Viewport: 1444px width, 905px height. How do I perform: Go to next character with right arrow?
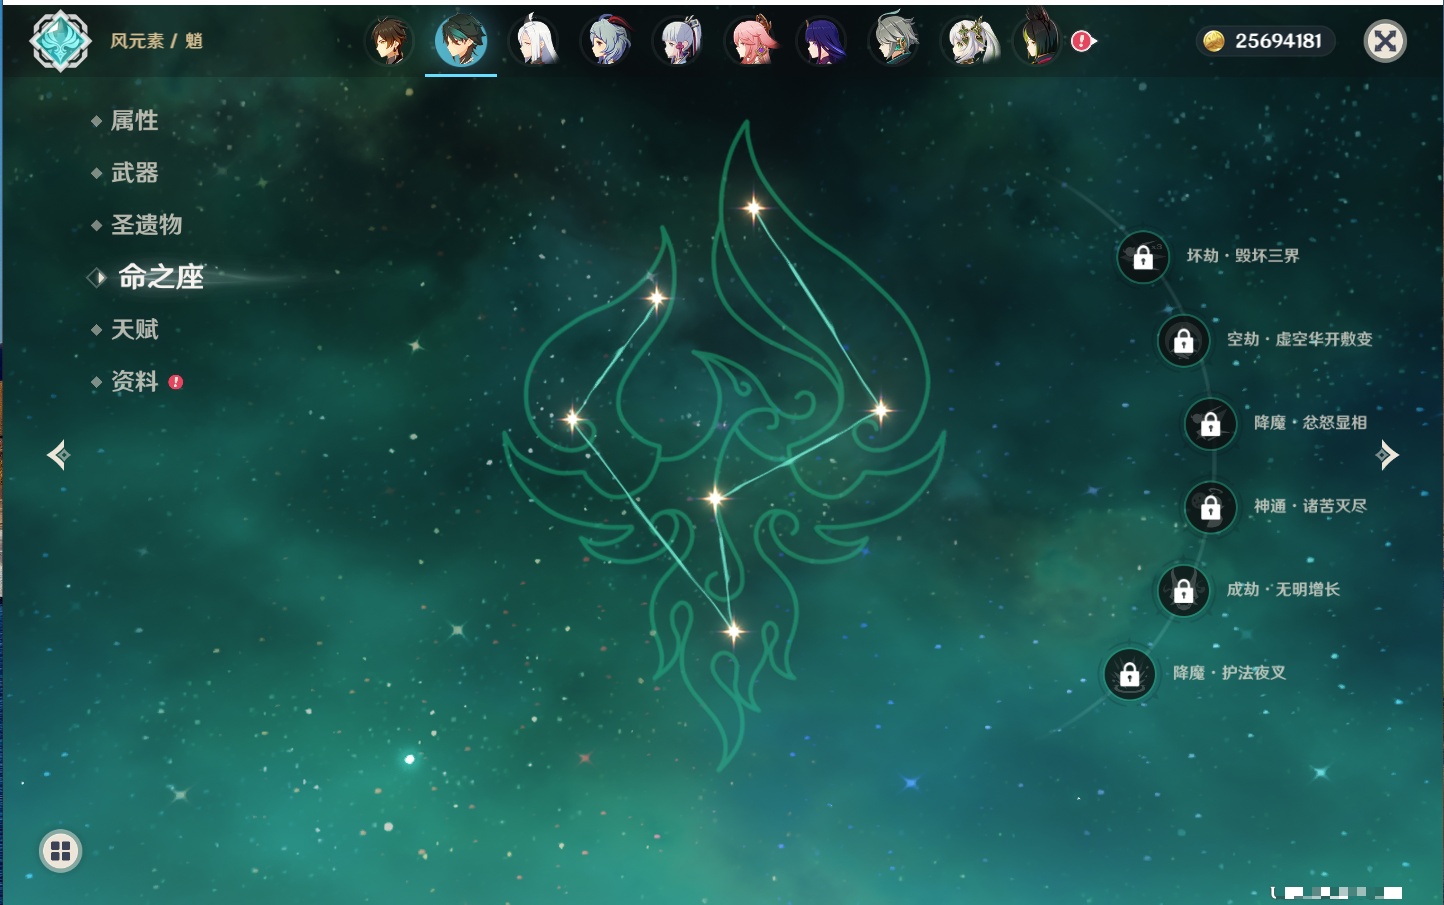(x=1387, y=455)
